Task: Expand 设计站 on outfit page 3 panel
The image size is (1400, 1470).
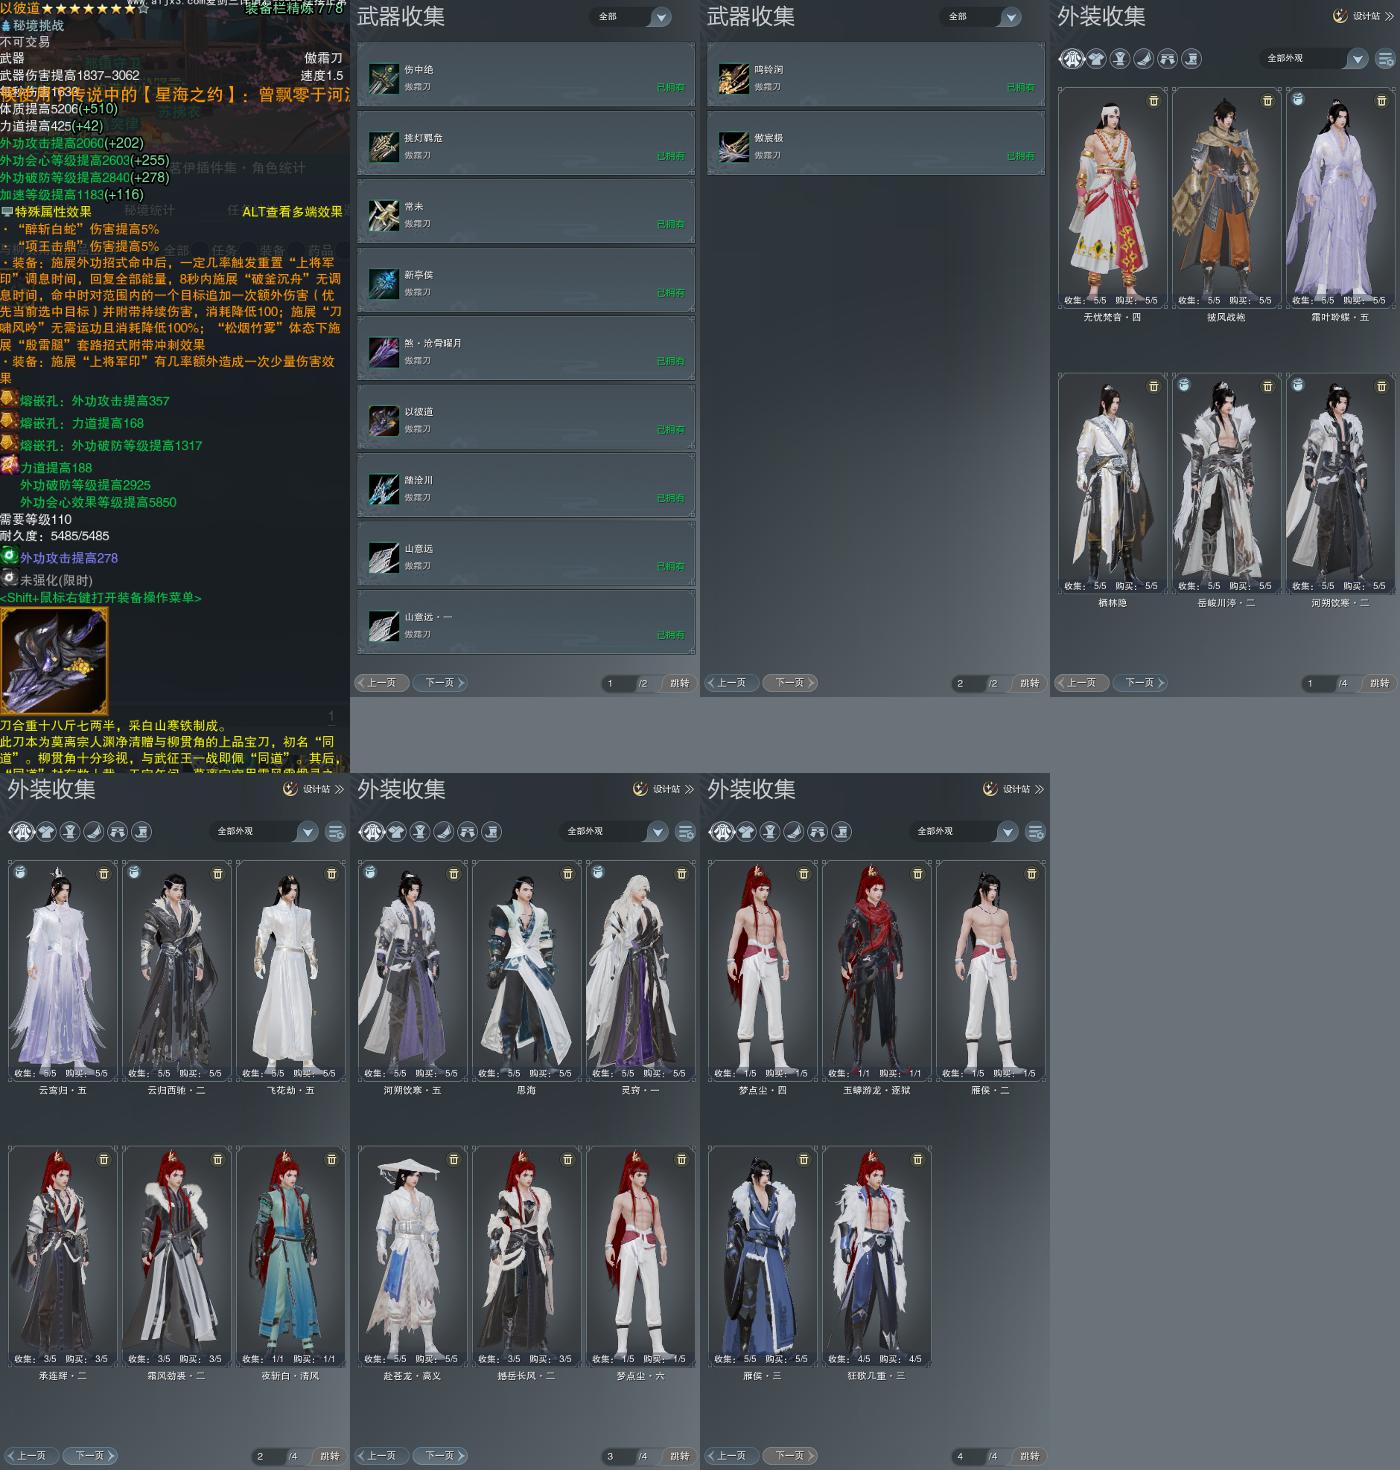Action: (664, 789)
